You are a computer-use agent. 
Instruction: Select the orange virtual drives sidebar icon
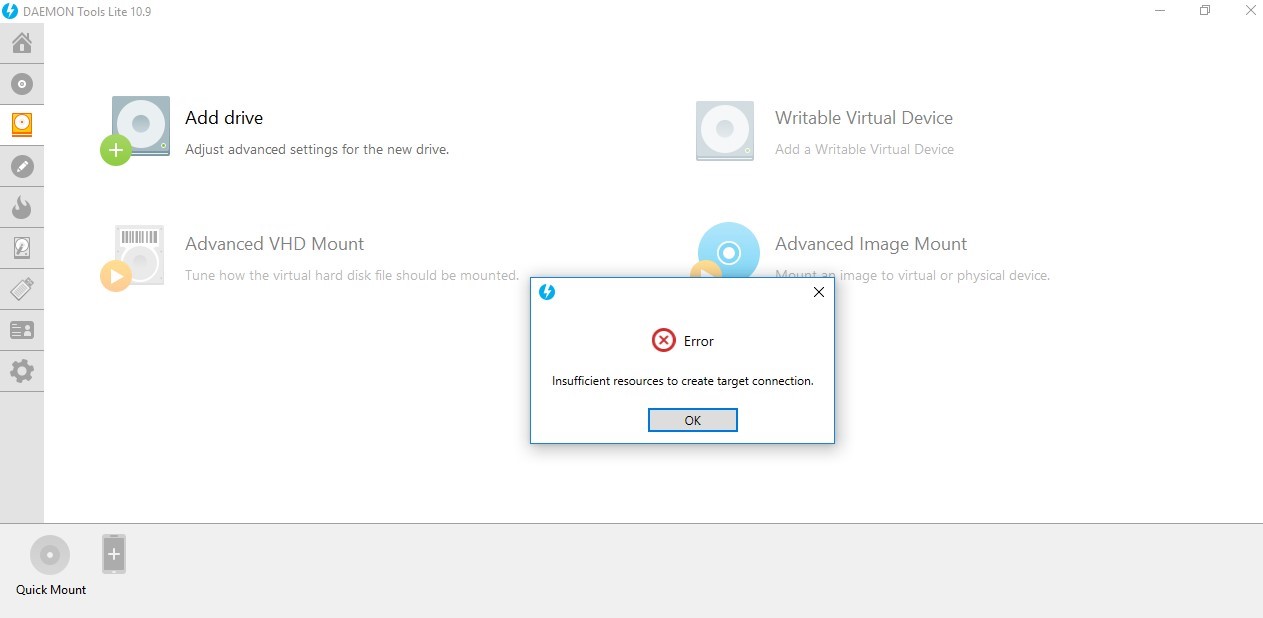[21, 125]
